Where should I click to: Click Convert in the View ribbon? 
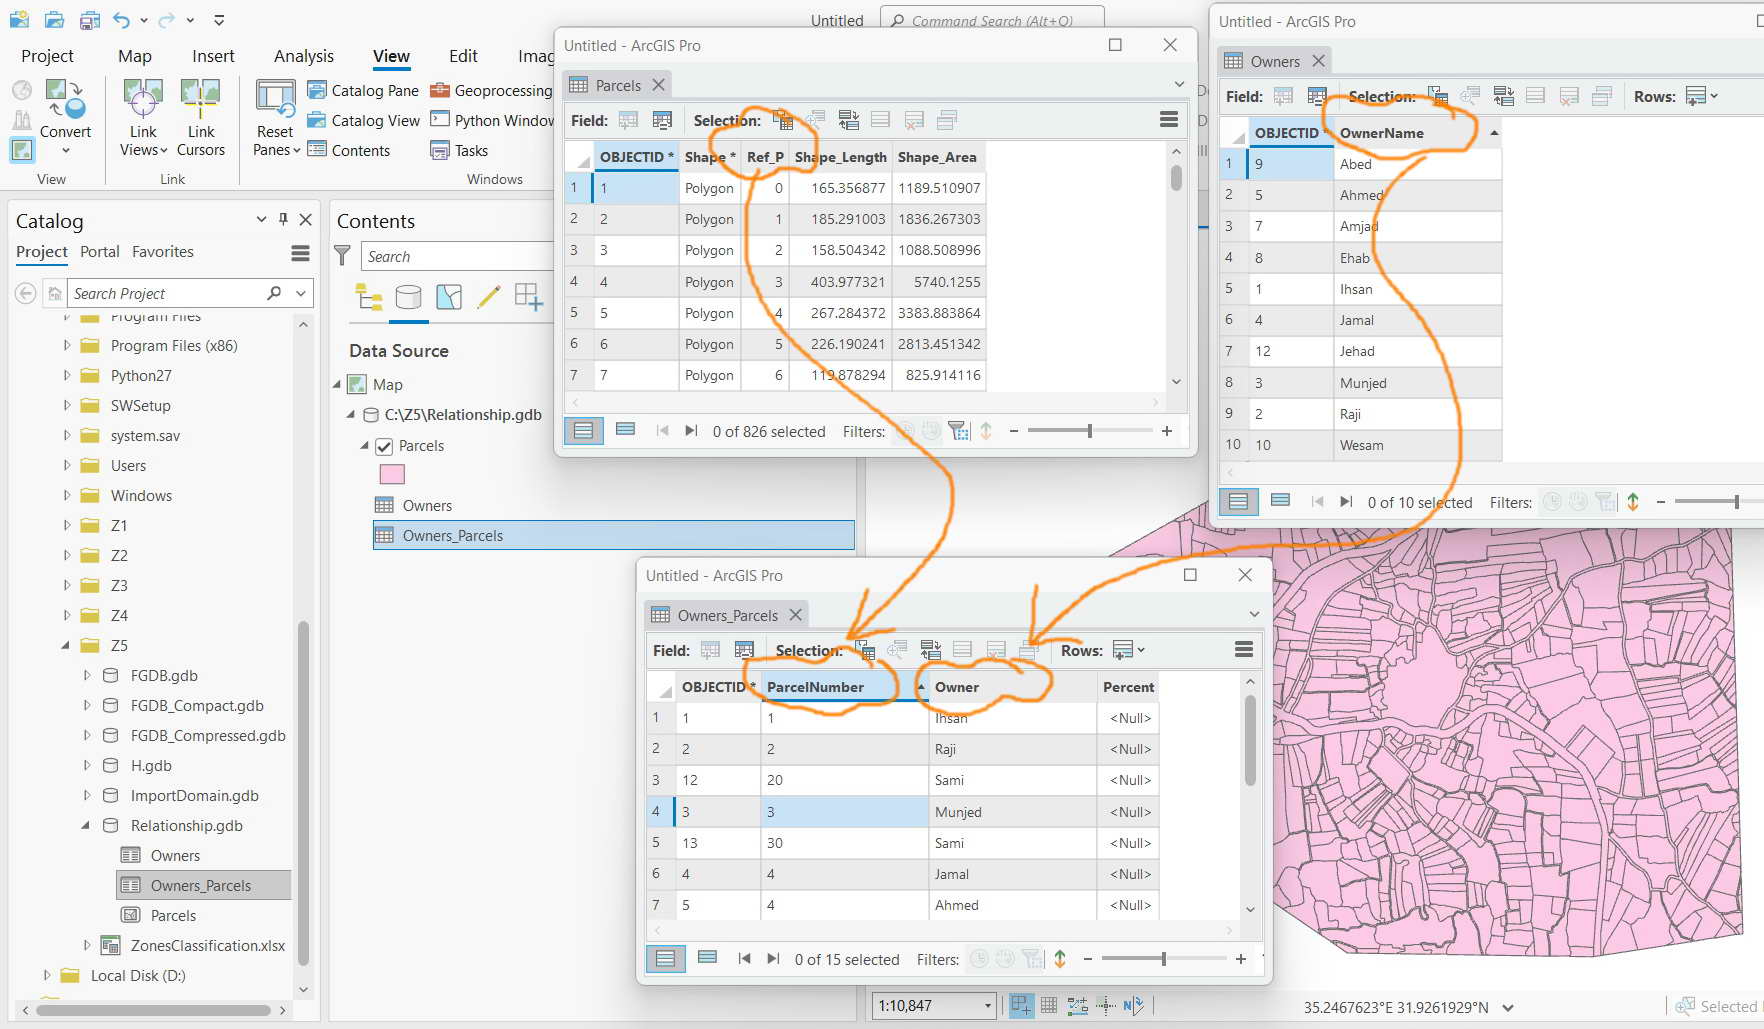tap(66, 110)
